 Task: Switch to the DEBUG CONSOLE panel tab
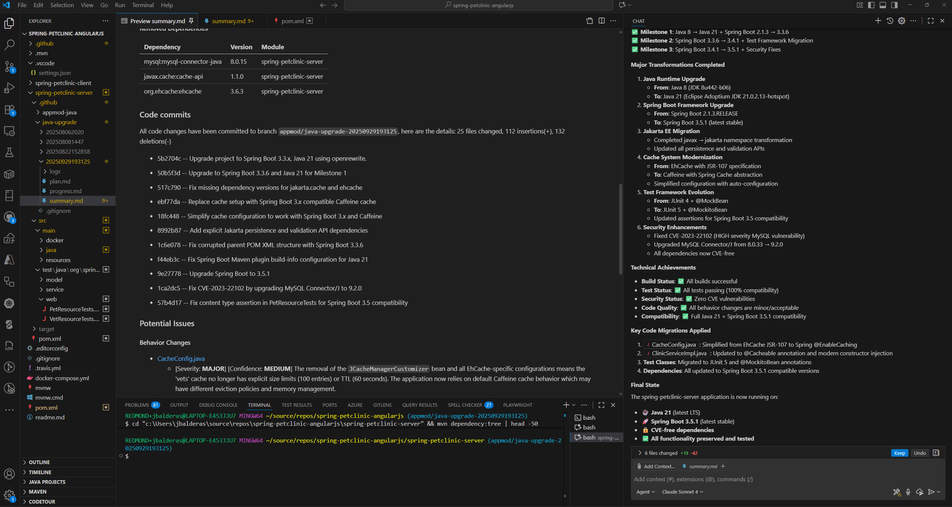(218, 405)
